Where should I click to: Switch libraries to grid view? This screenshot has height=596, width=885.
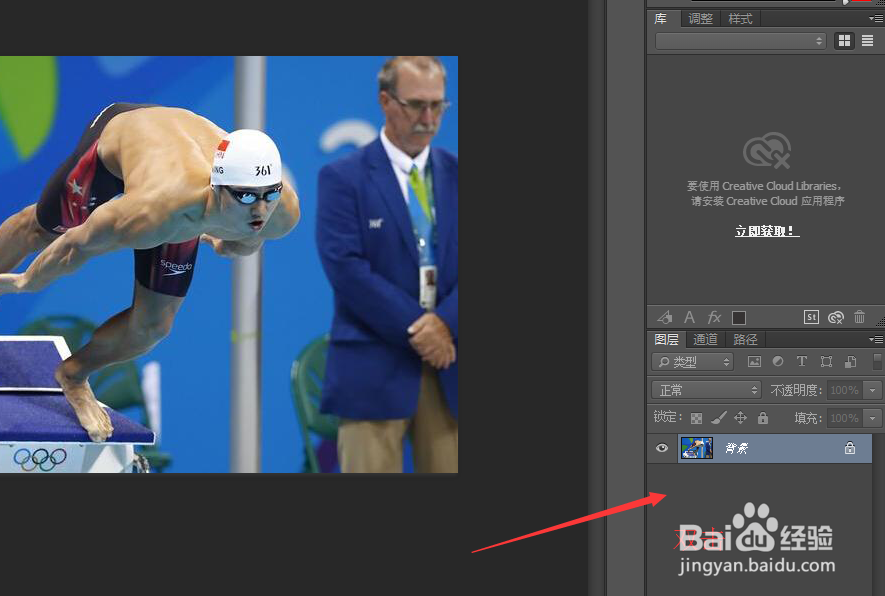point(844,41)
